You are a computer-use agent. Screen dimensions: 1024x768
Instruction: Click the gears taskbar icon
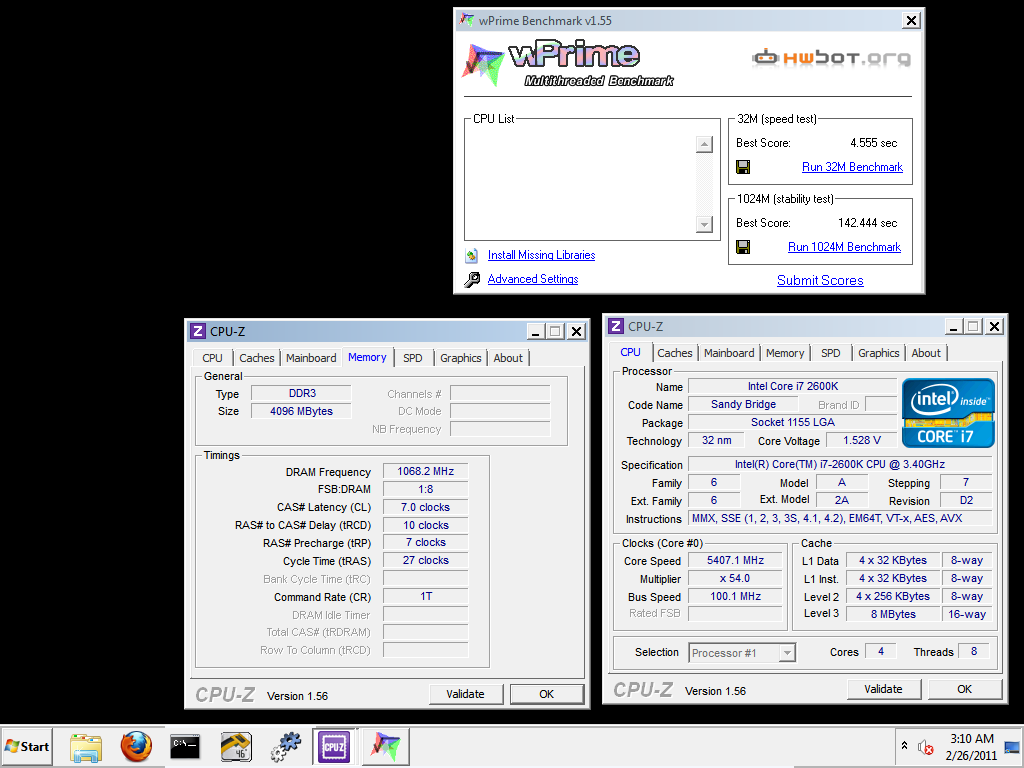(286, 746)
